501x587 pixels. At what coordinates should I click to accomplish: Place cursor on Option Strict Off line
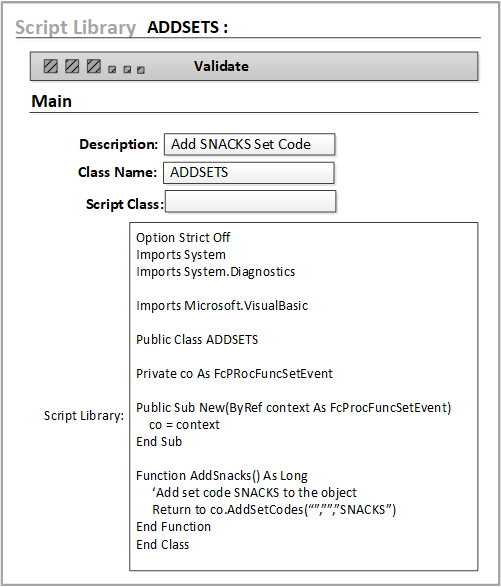tap(183, 238)
